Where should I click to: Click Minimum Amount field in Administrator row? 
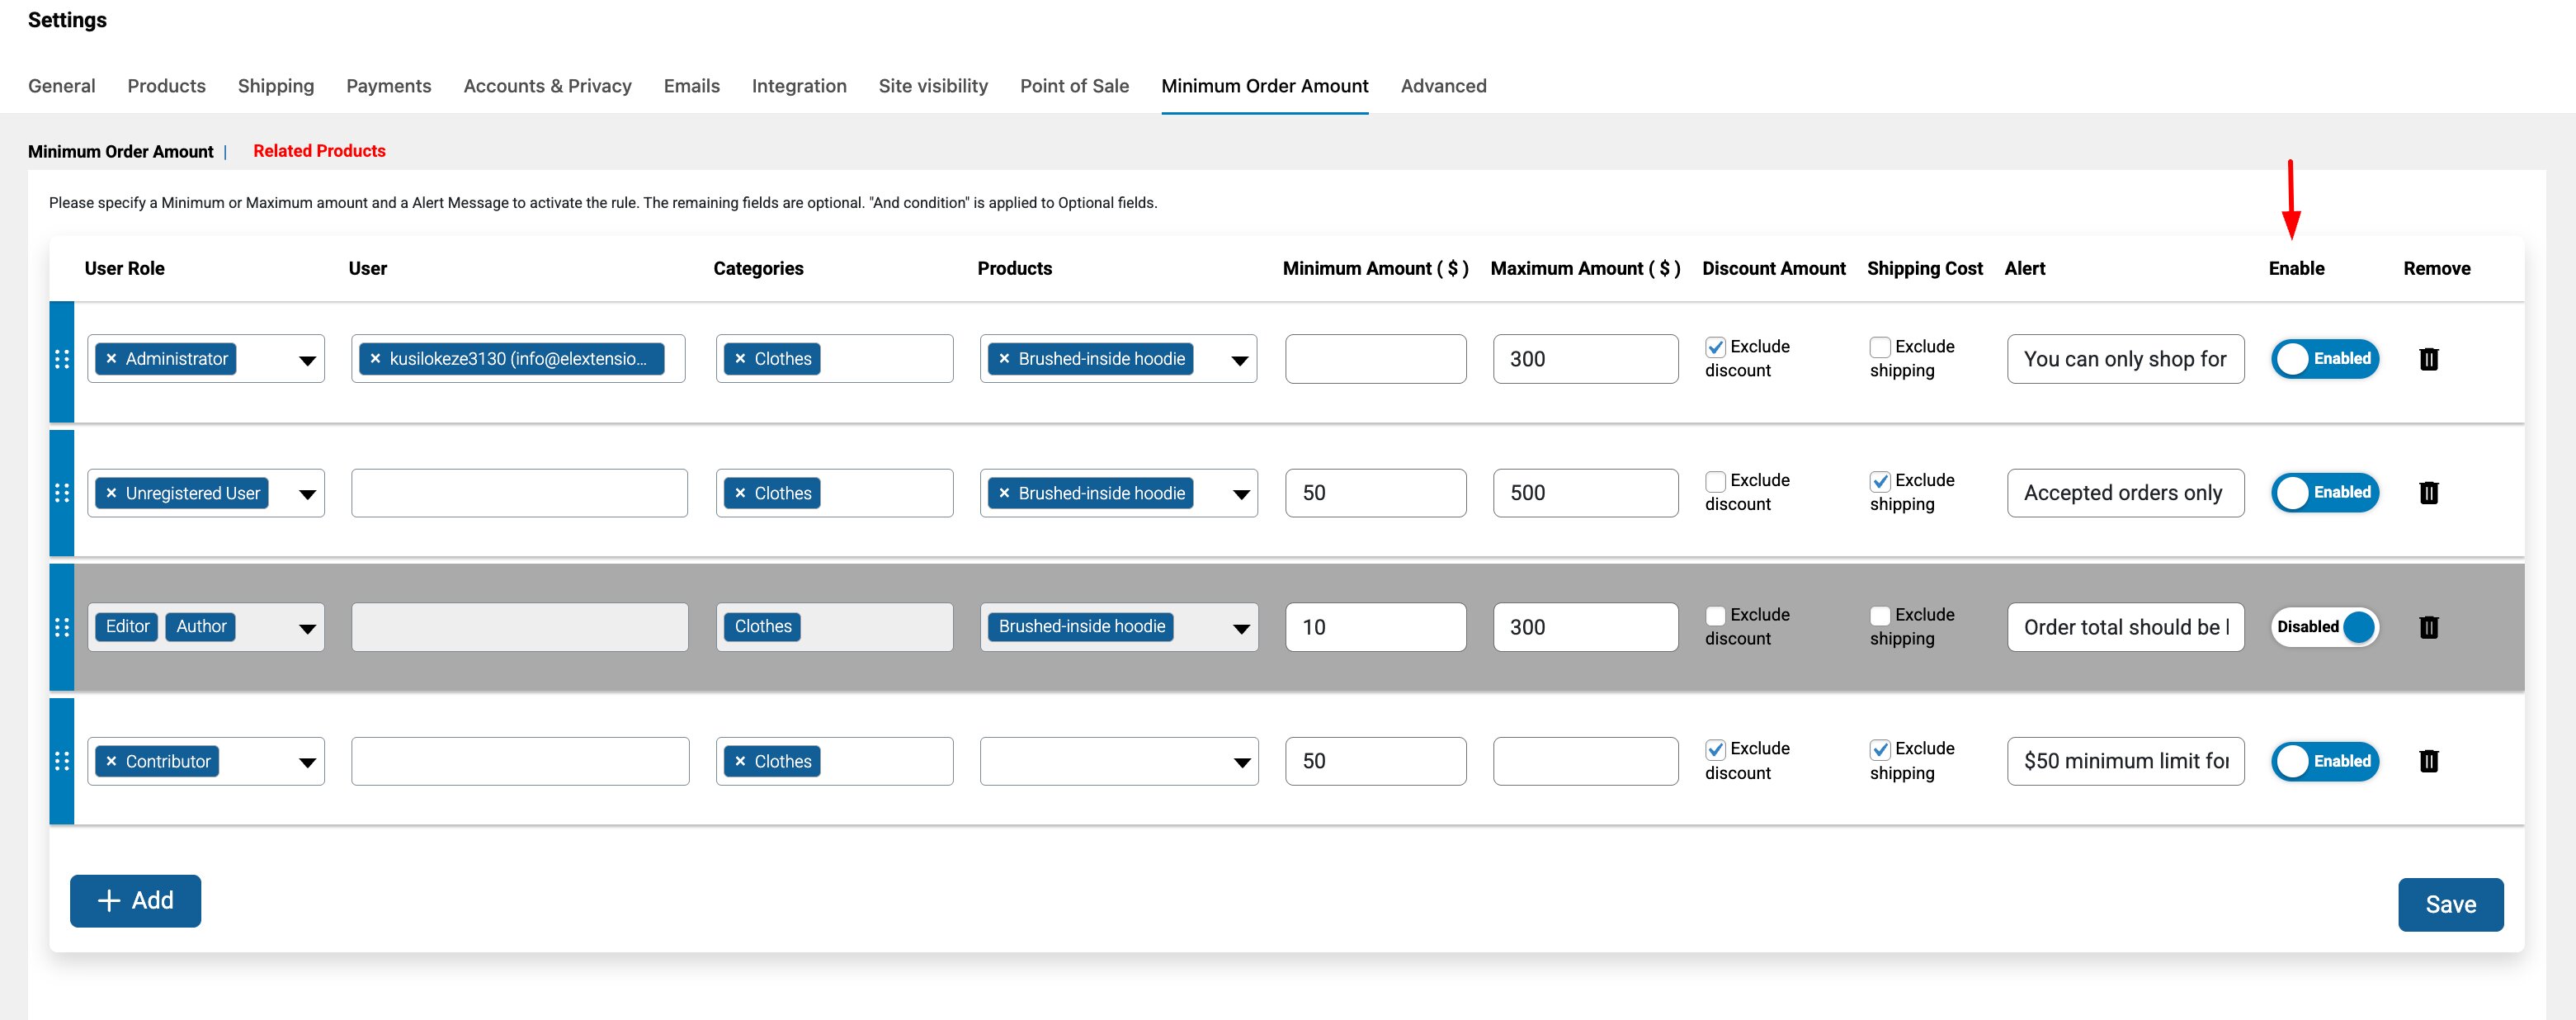pyautogui.click(x=1375, y=359)
